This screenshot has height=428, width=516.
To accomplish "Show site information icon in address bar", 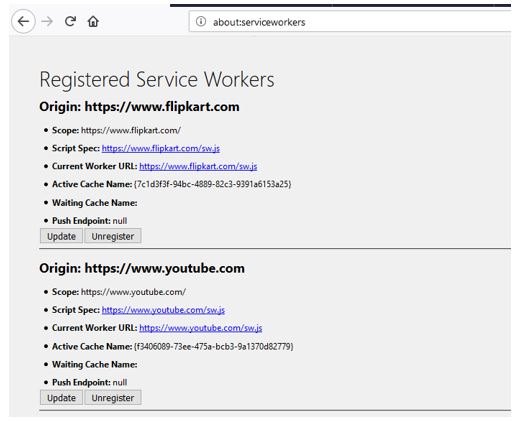I will tap(201, 22).
